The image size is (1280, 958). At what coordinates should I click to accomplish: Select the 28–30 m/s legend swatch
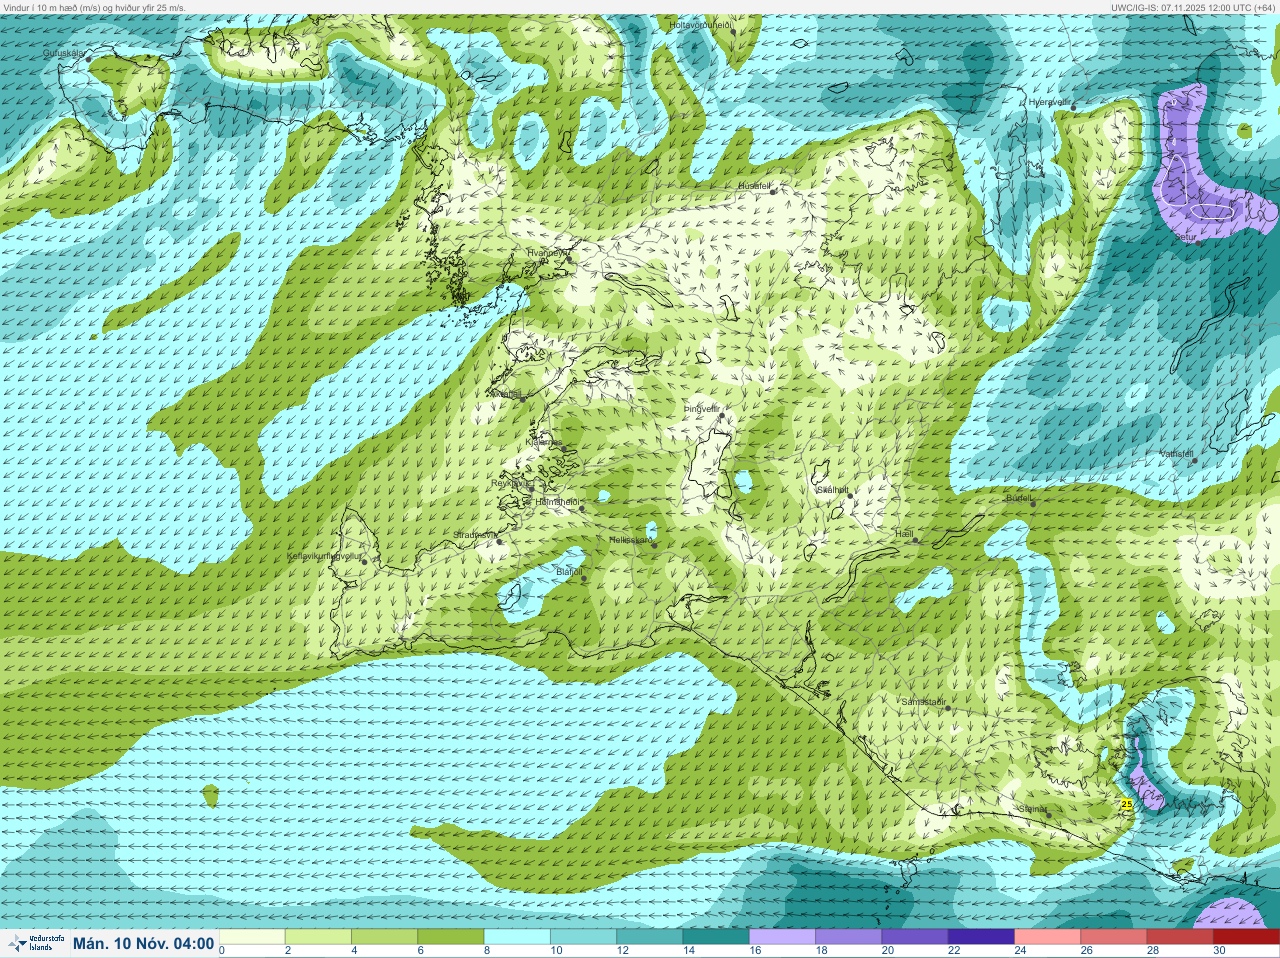pyautogui.click(x=1180, y=937)
